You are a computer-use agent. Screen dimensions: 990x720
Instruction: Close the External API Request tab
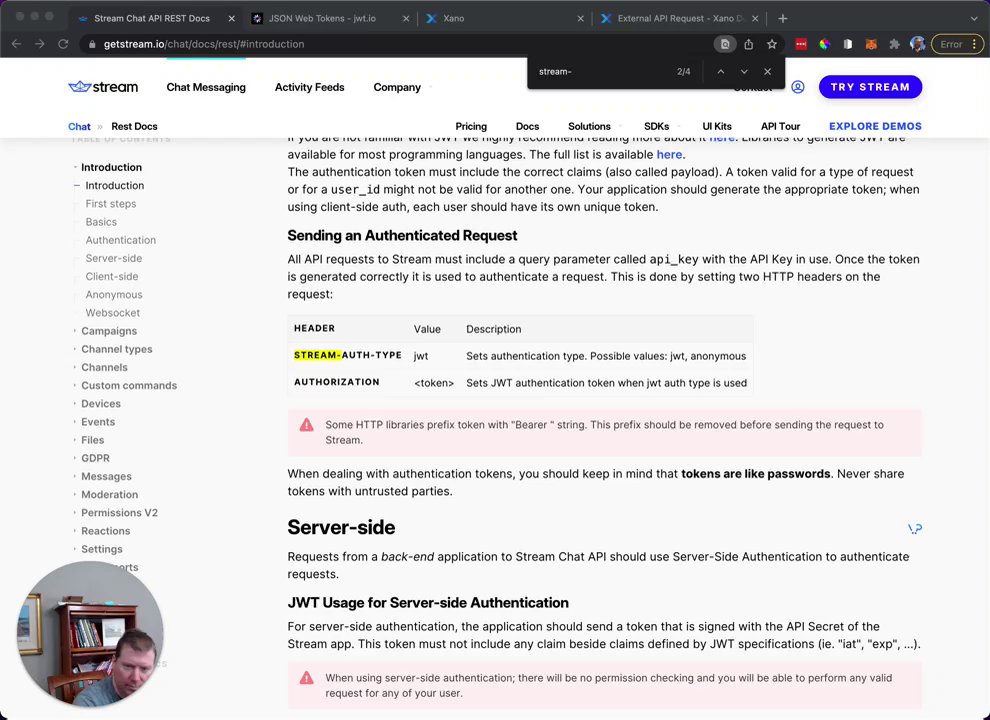(755, 18)
